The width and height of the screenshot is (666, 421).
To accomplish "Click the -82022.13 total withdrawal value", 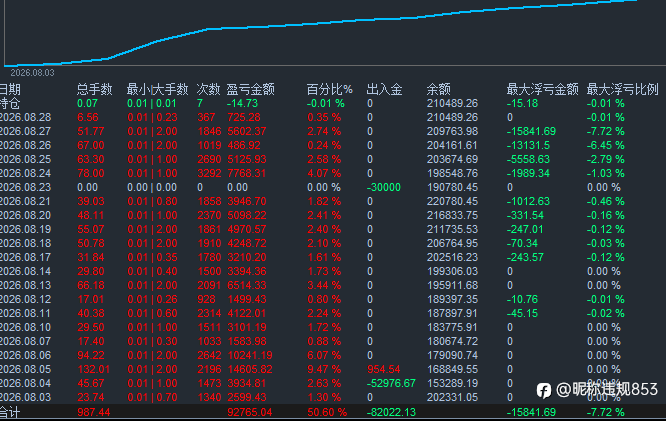I will [391, 412].
